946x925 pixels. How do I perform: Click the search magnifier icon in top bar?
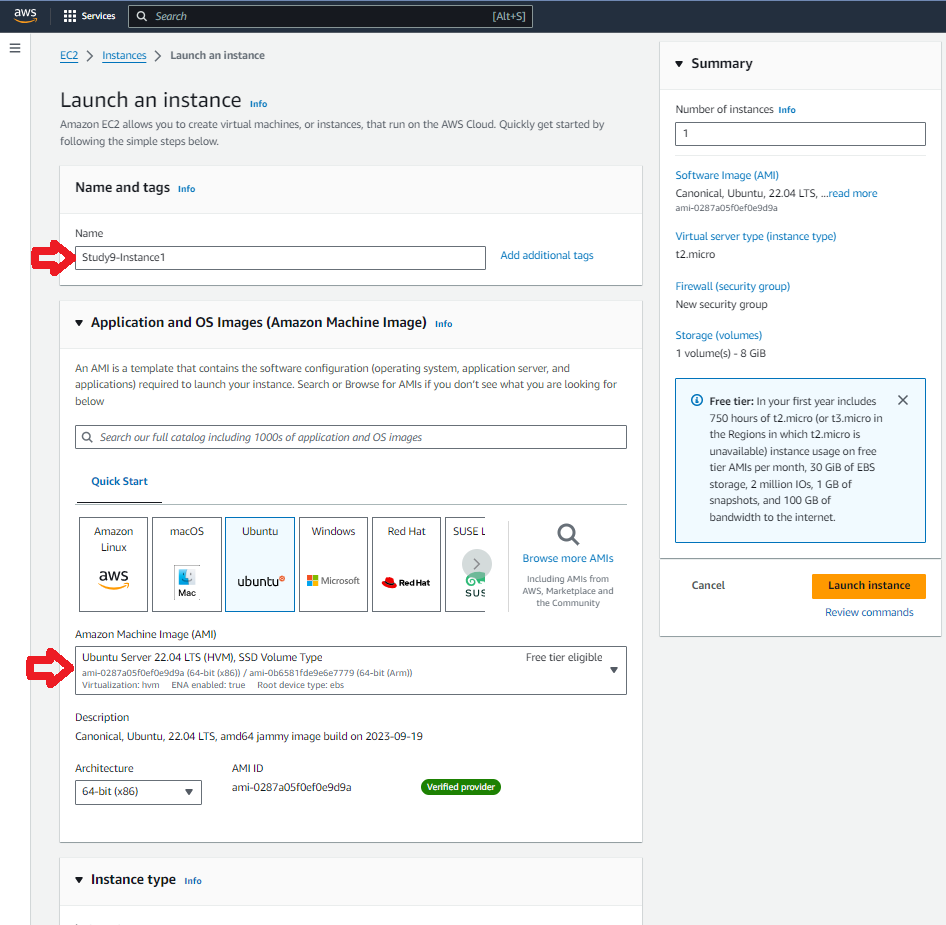tap(142, 16)
